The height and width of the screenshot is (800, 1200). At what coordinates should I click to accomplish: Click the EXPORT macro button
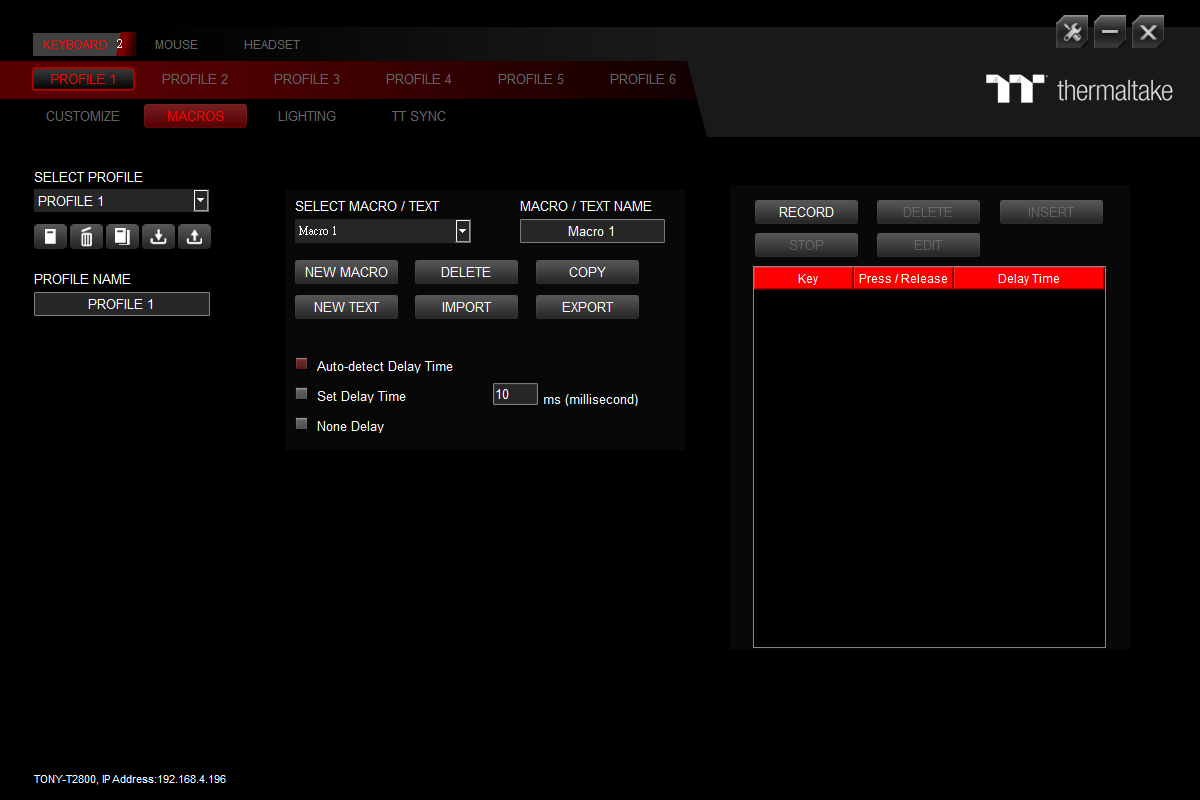coord(587,307)
